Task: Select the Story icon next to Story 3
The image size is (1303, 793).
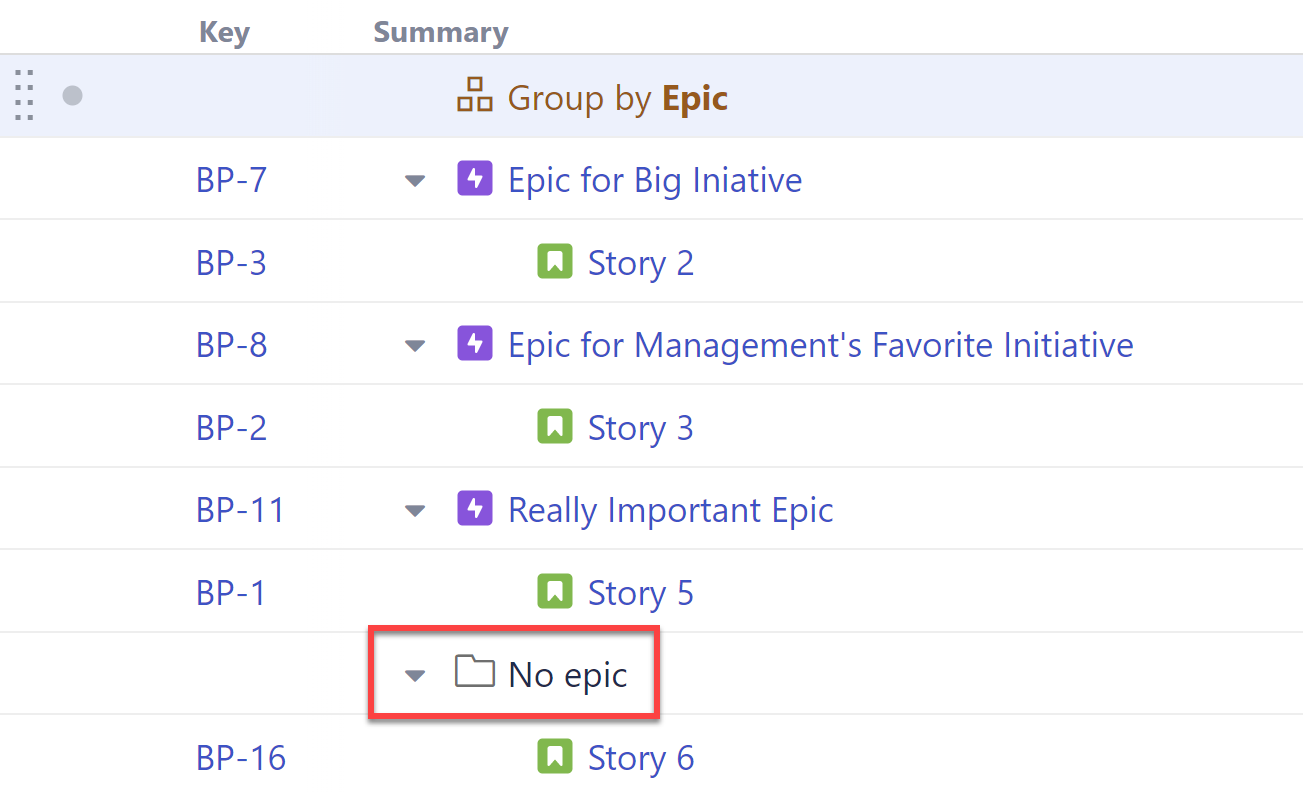Action: [556, 426]
